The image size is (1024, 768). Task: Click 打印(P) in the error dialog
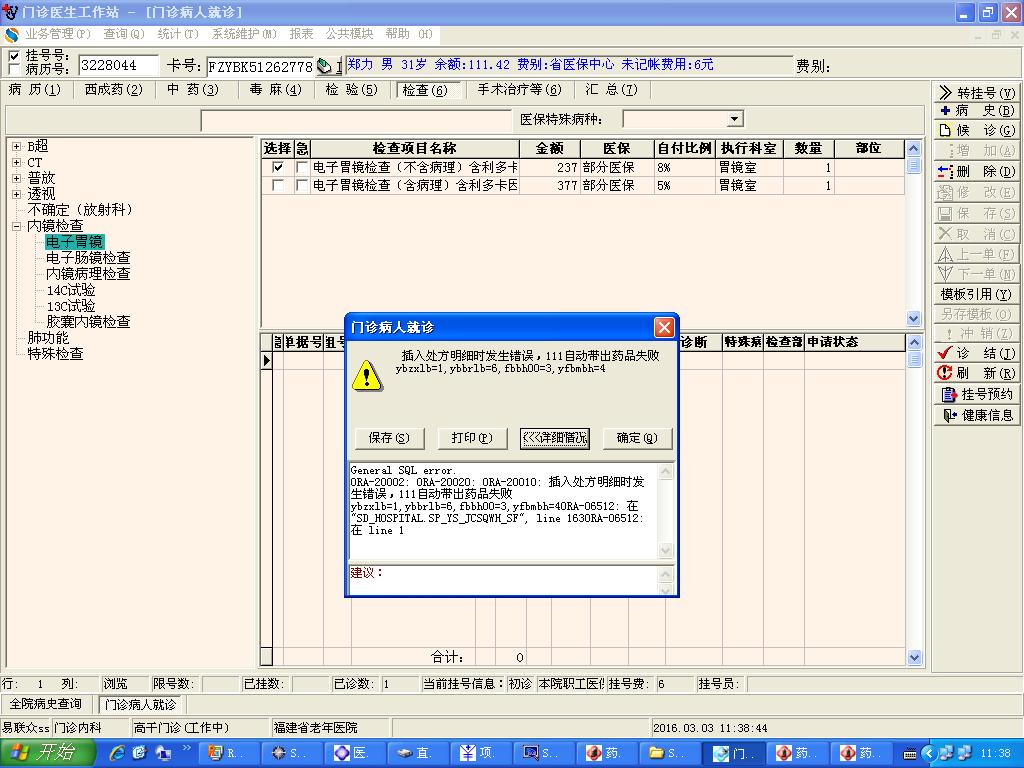click(x=472, y=438)
